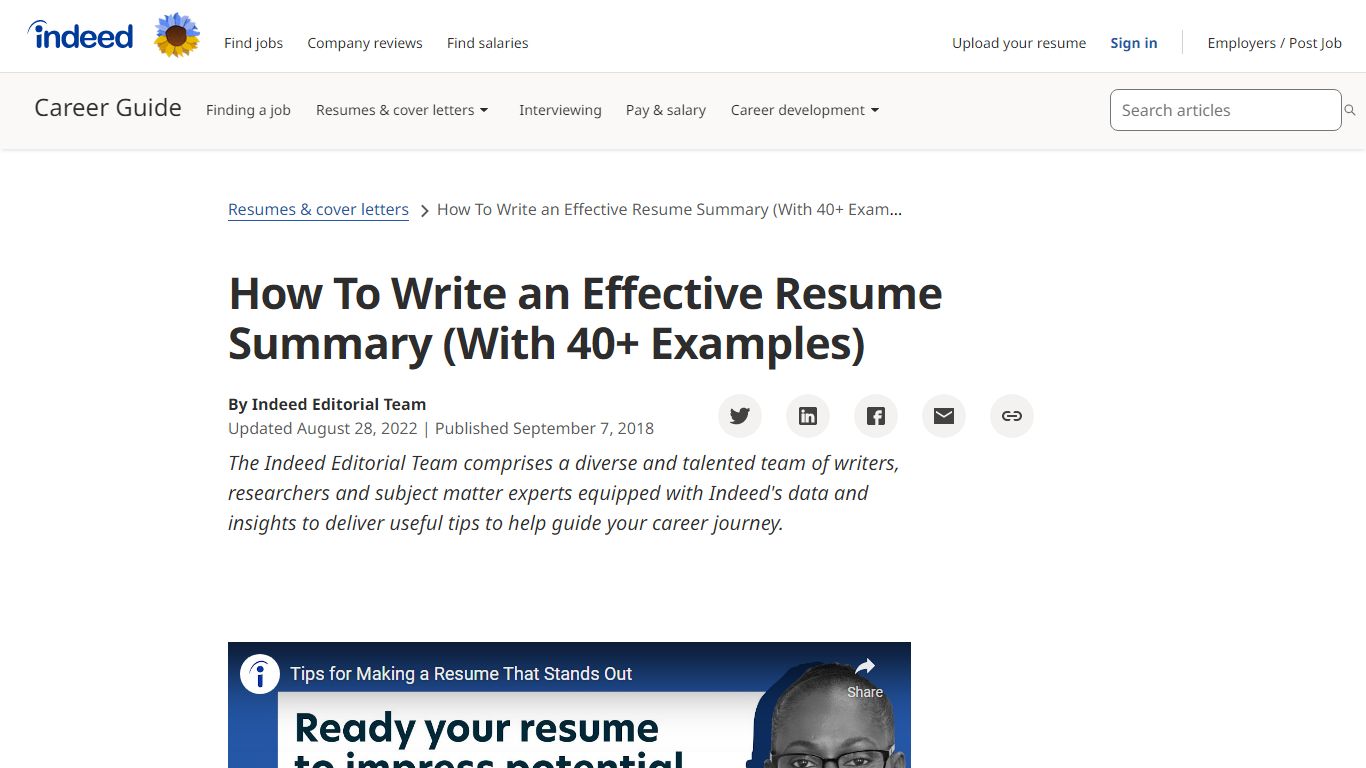Click the search magnifier icon
The width and height of the screenshot is (1366, 768).
1350,110
